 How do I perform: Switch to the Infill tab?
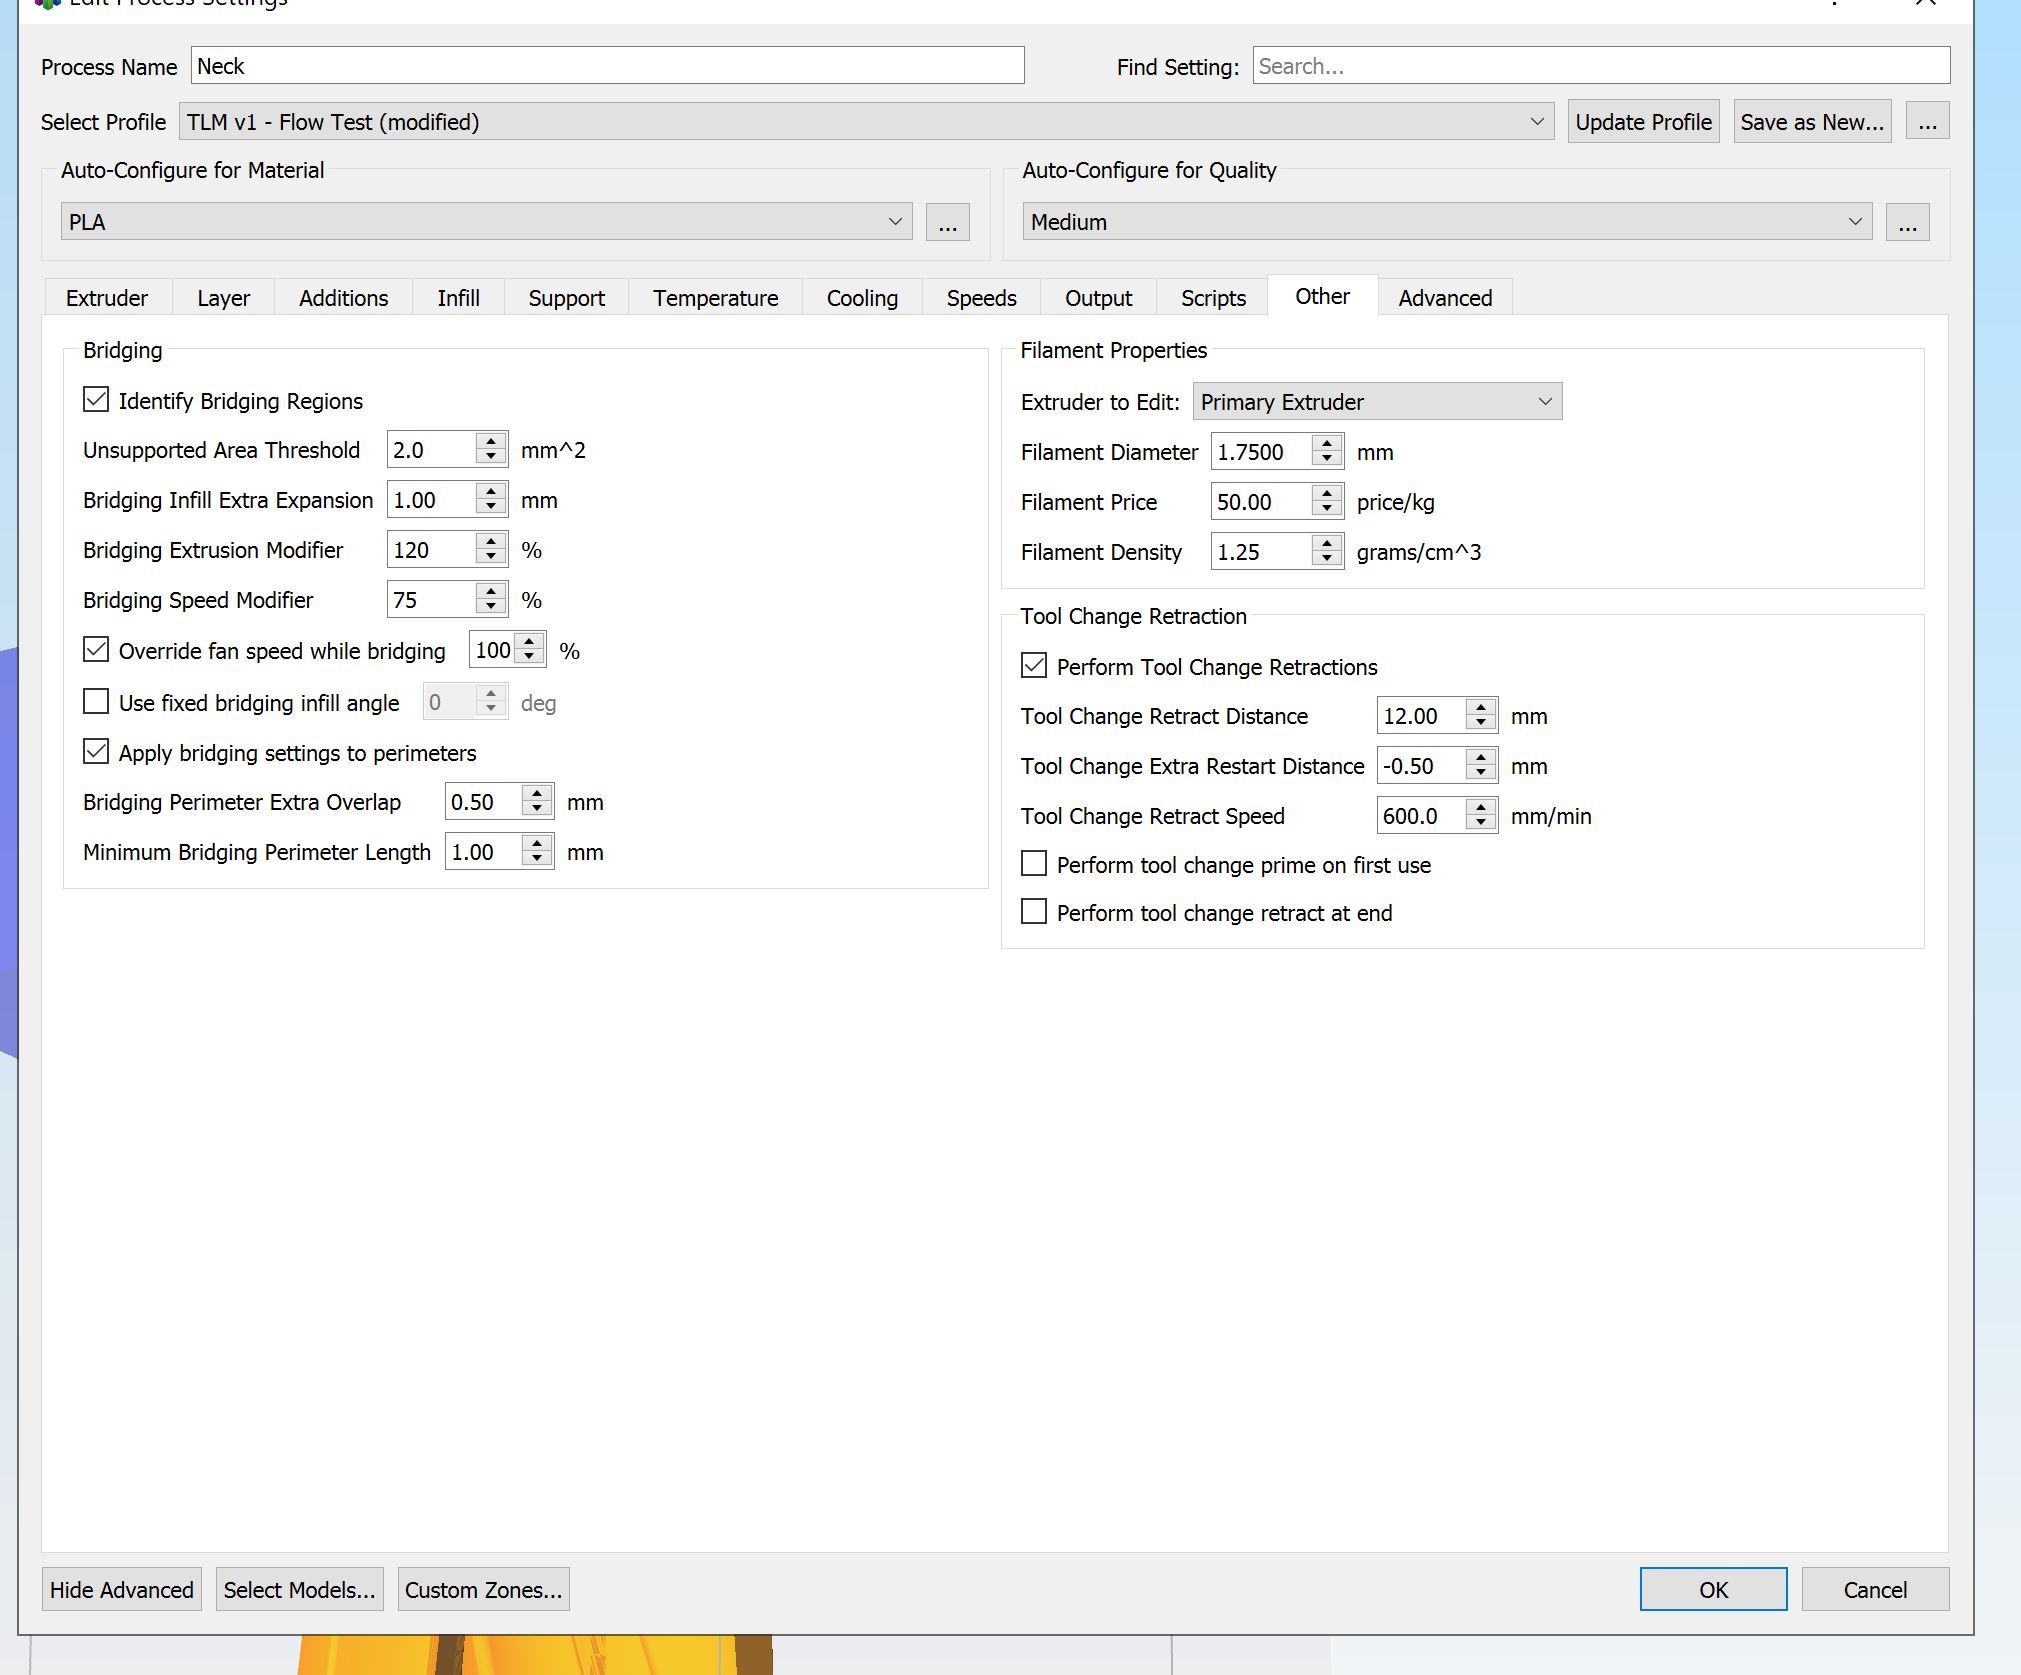pos(459,298)
